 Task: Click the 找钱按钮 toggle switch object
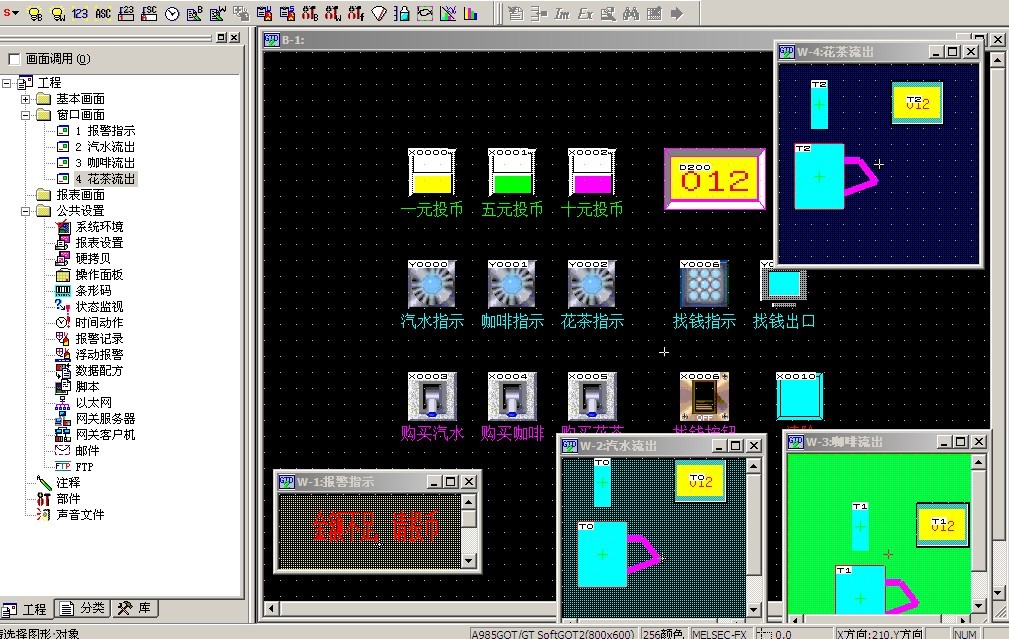[x=704, y=397]
